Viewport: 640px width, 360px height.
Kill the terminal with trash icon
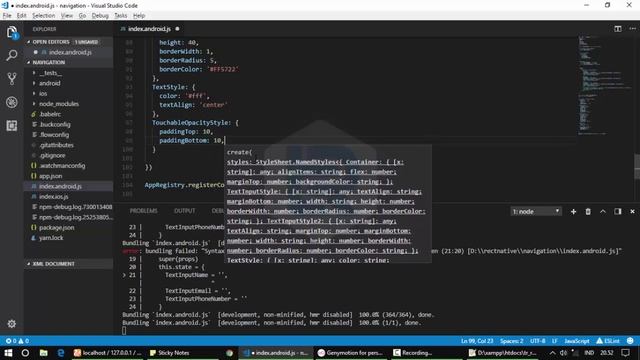(x=588, y=211)
